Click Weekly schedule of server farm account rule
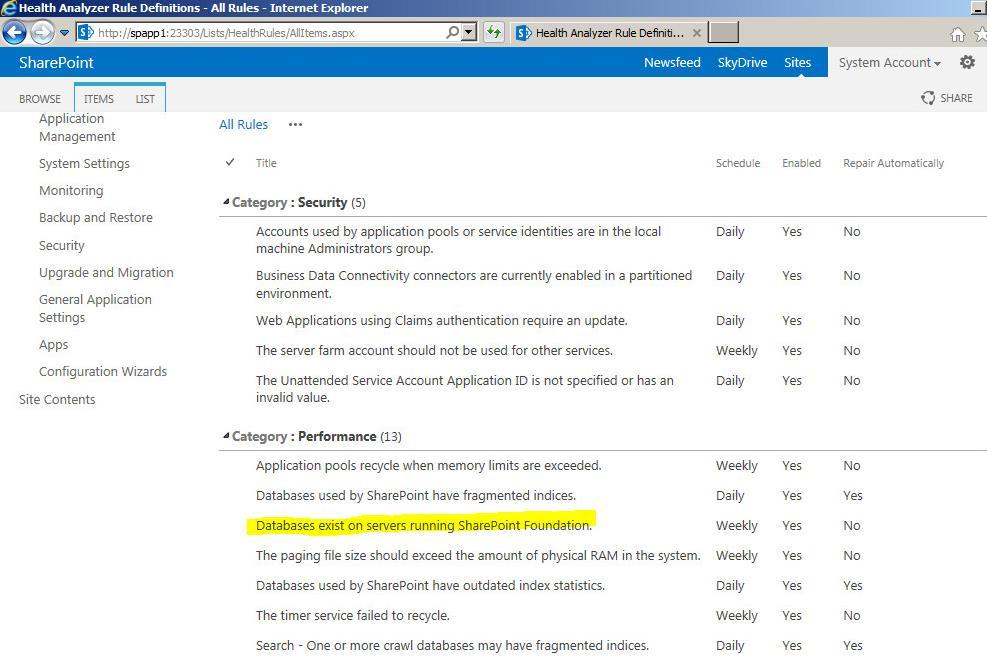 (x=736, y=351)
